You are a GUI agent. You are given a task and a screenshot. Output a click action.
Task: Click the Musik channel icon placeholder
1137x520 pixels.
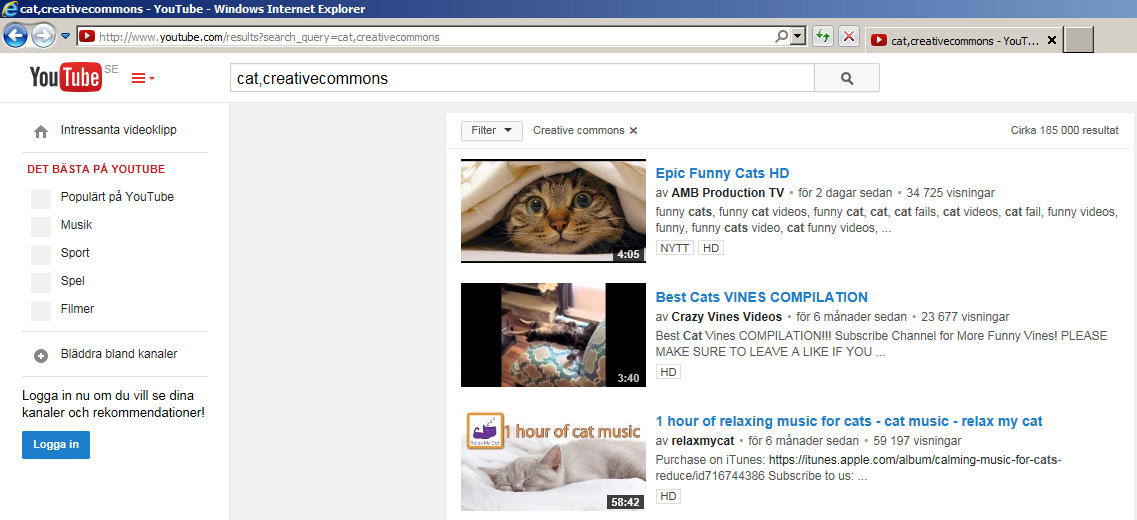point(41,226)
